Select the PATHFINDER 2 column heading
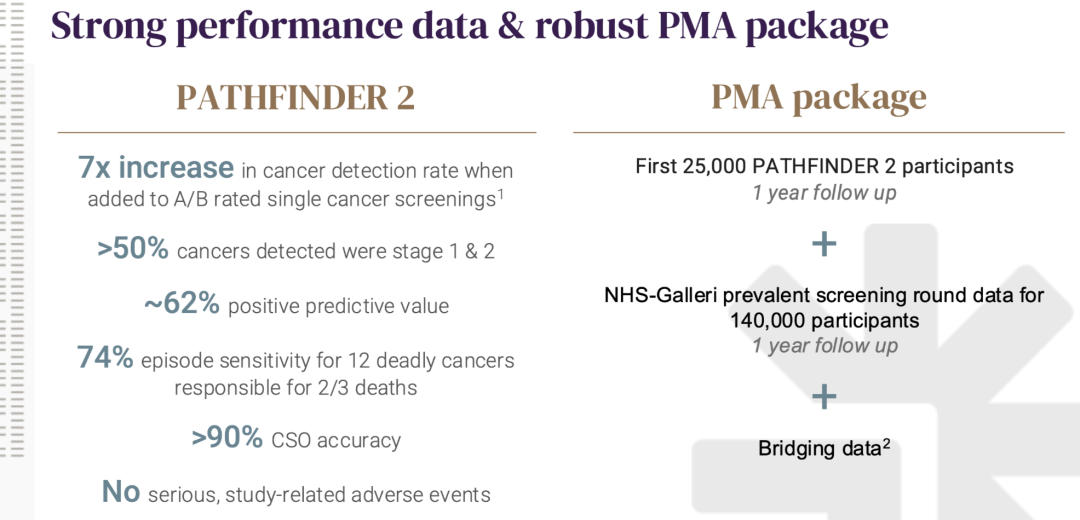Viewport: 1080px width, 520px height. [295, 98]
